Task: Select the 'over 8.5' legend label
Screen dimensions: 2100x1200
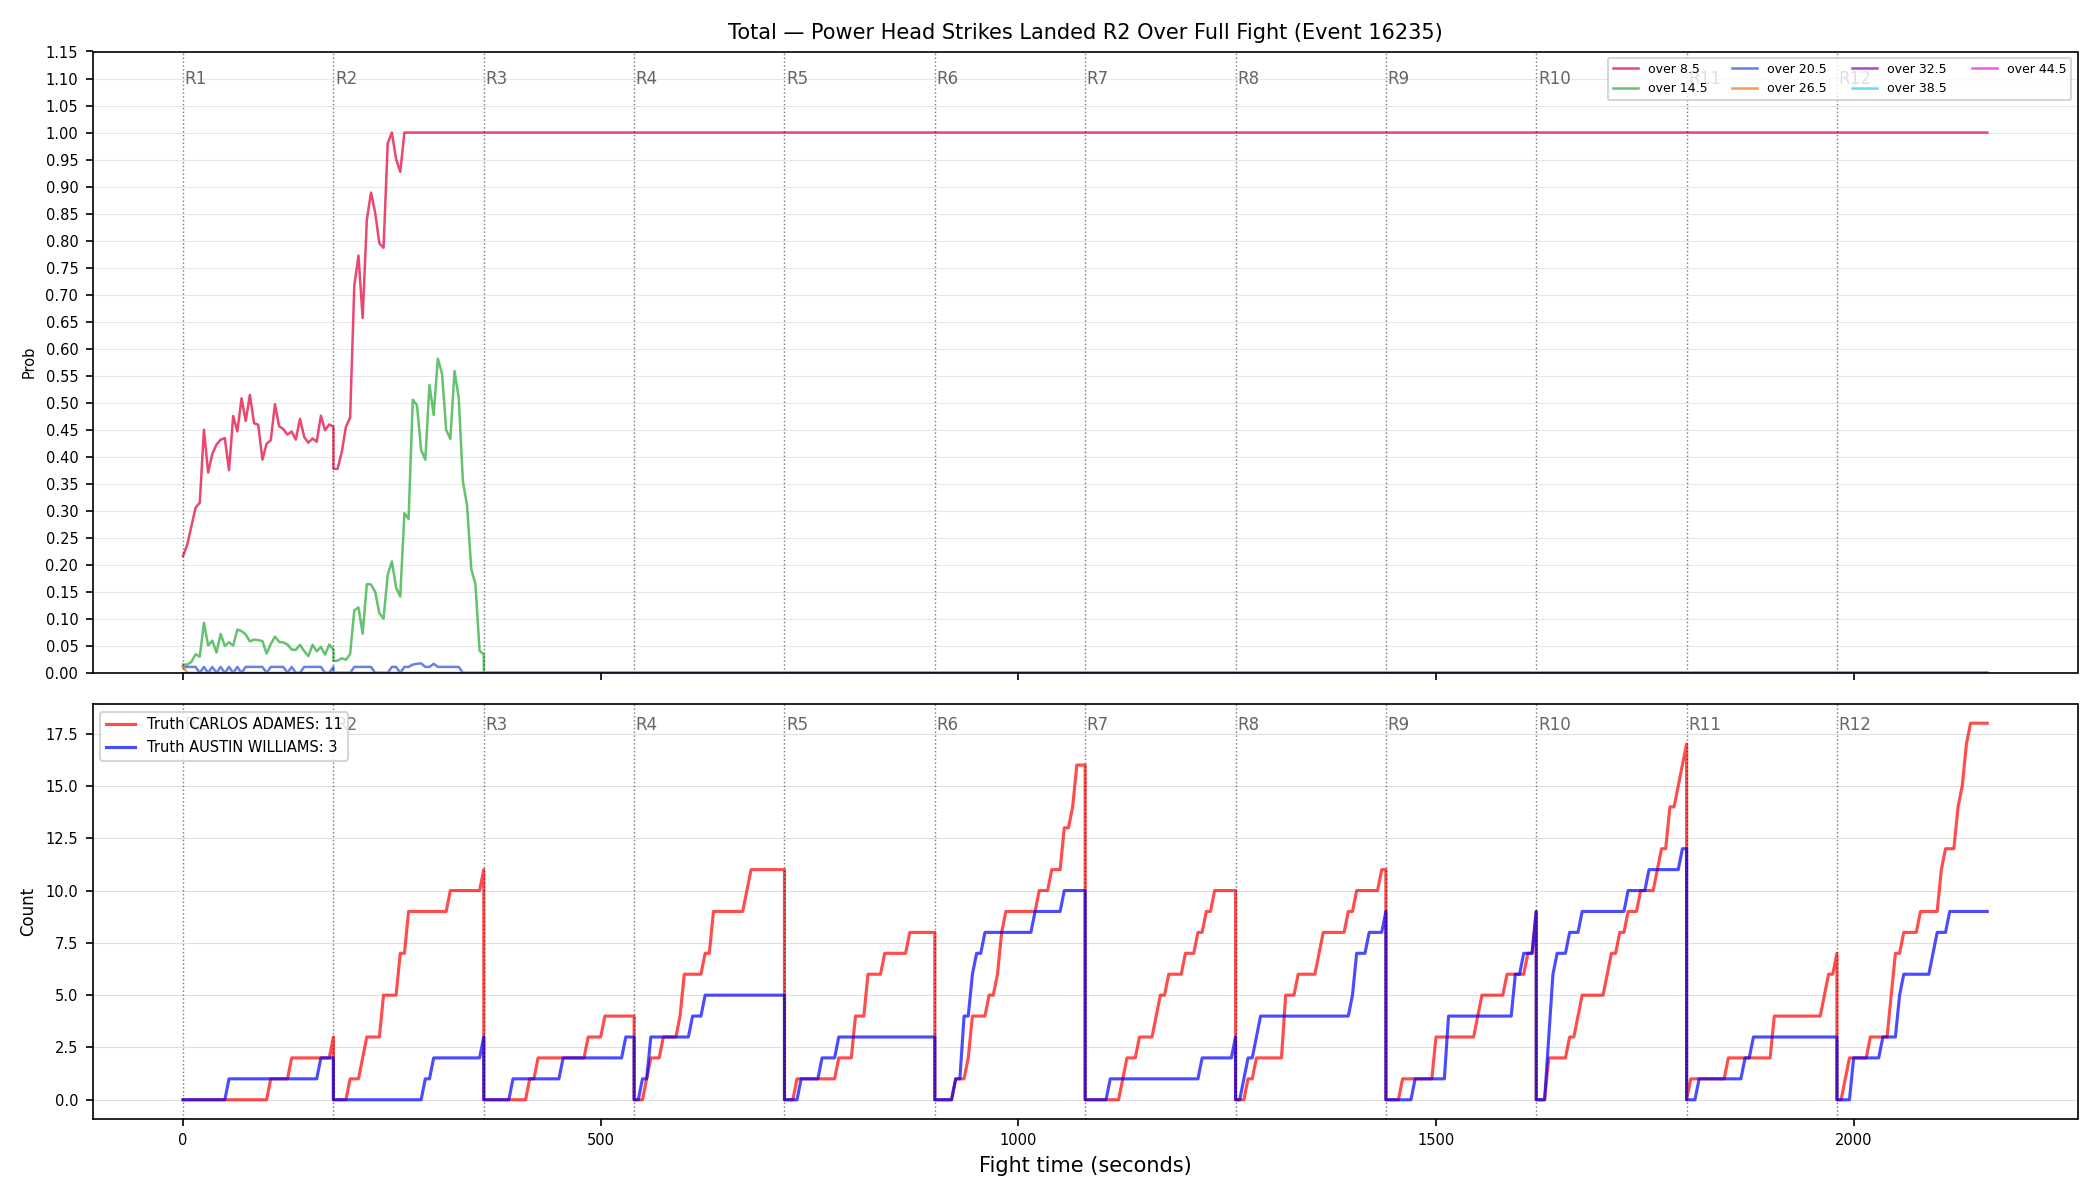Action: tap(1673, 69)
